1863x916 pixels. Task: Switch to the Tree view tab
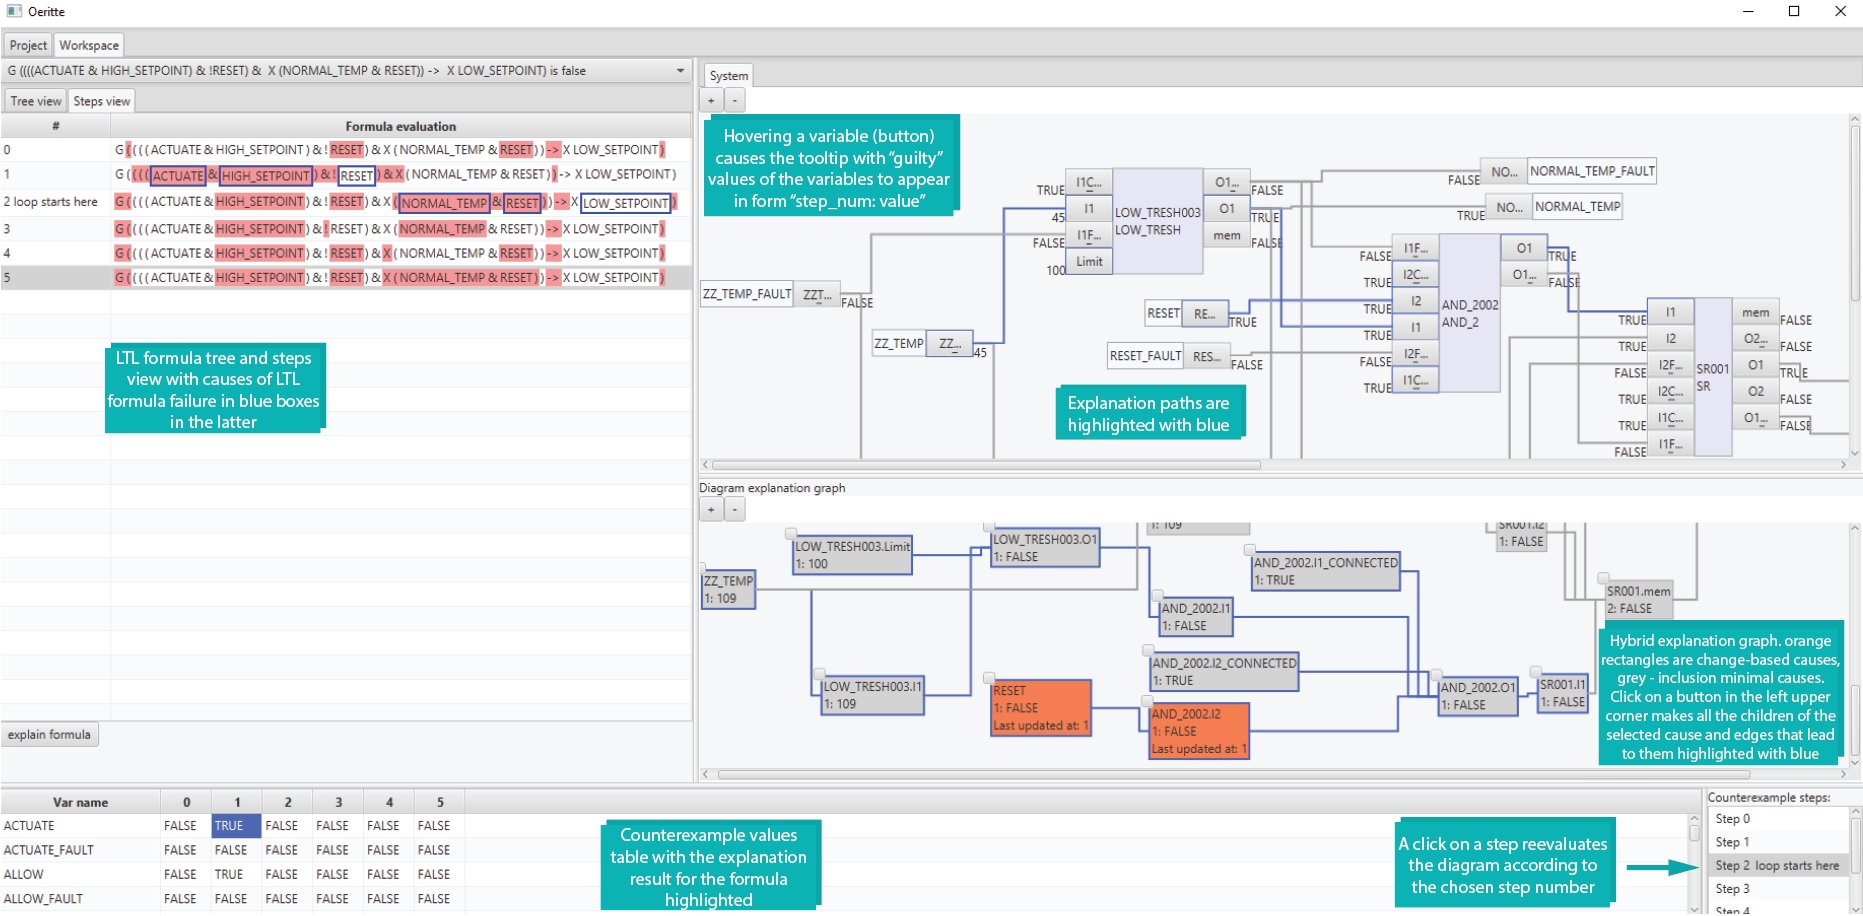(x=36, y=101)
